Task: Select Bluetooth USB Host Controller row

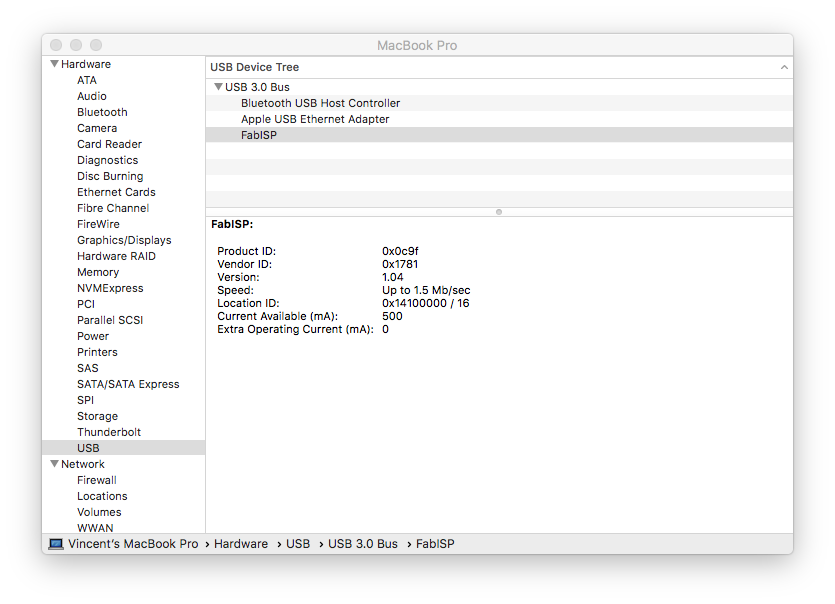Action: (499, 103)
